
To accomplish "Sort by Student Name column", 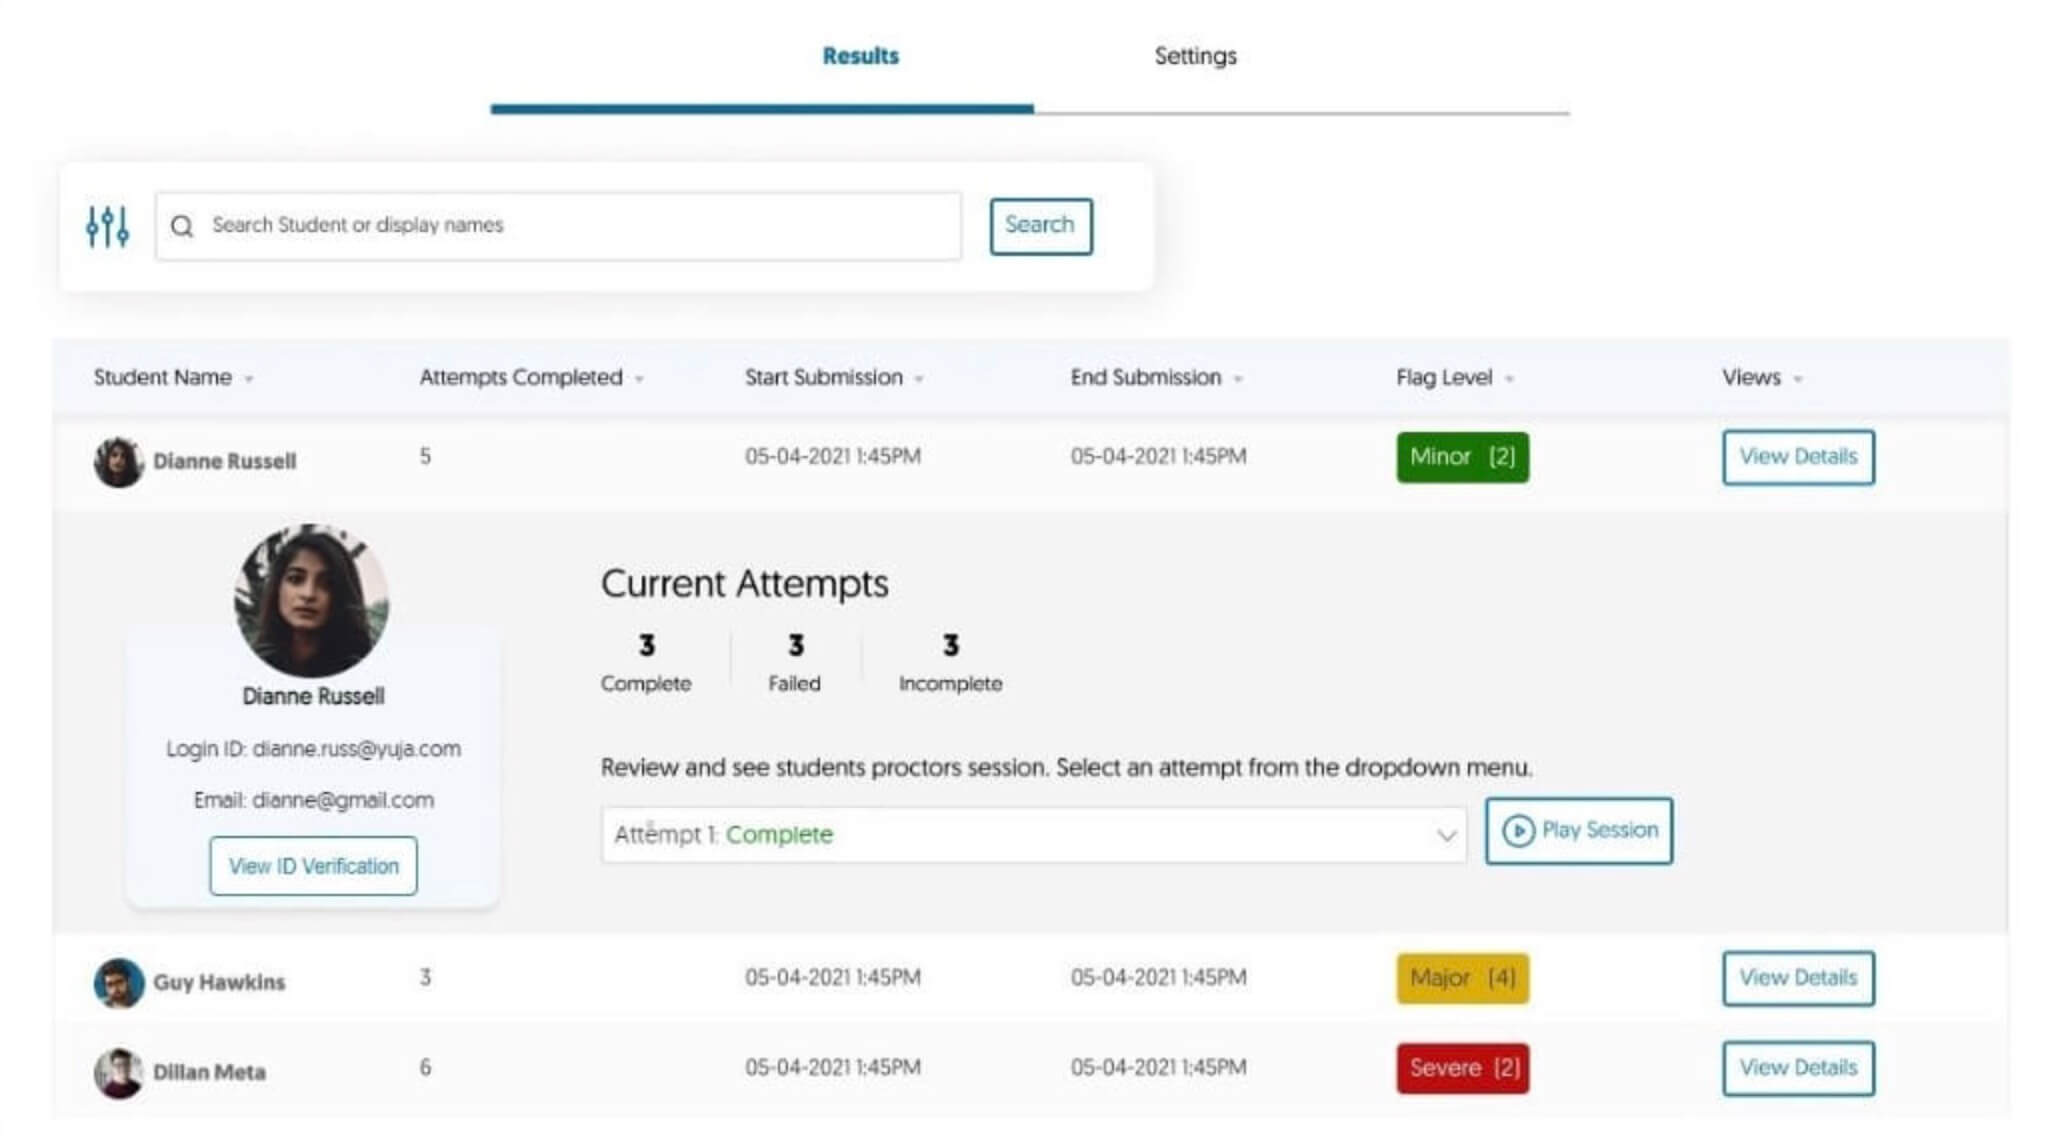I will click(x=173, y=377).
